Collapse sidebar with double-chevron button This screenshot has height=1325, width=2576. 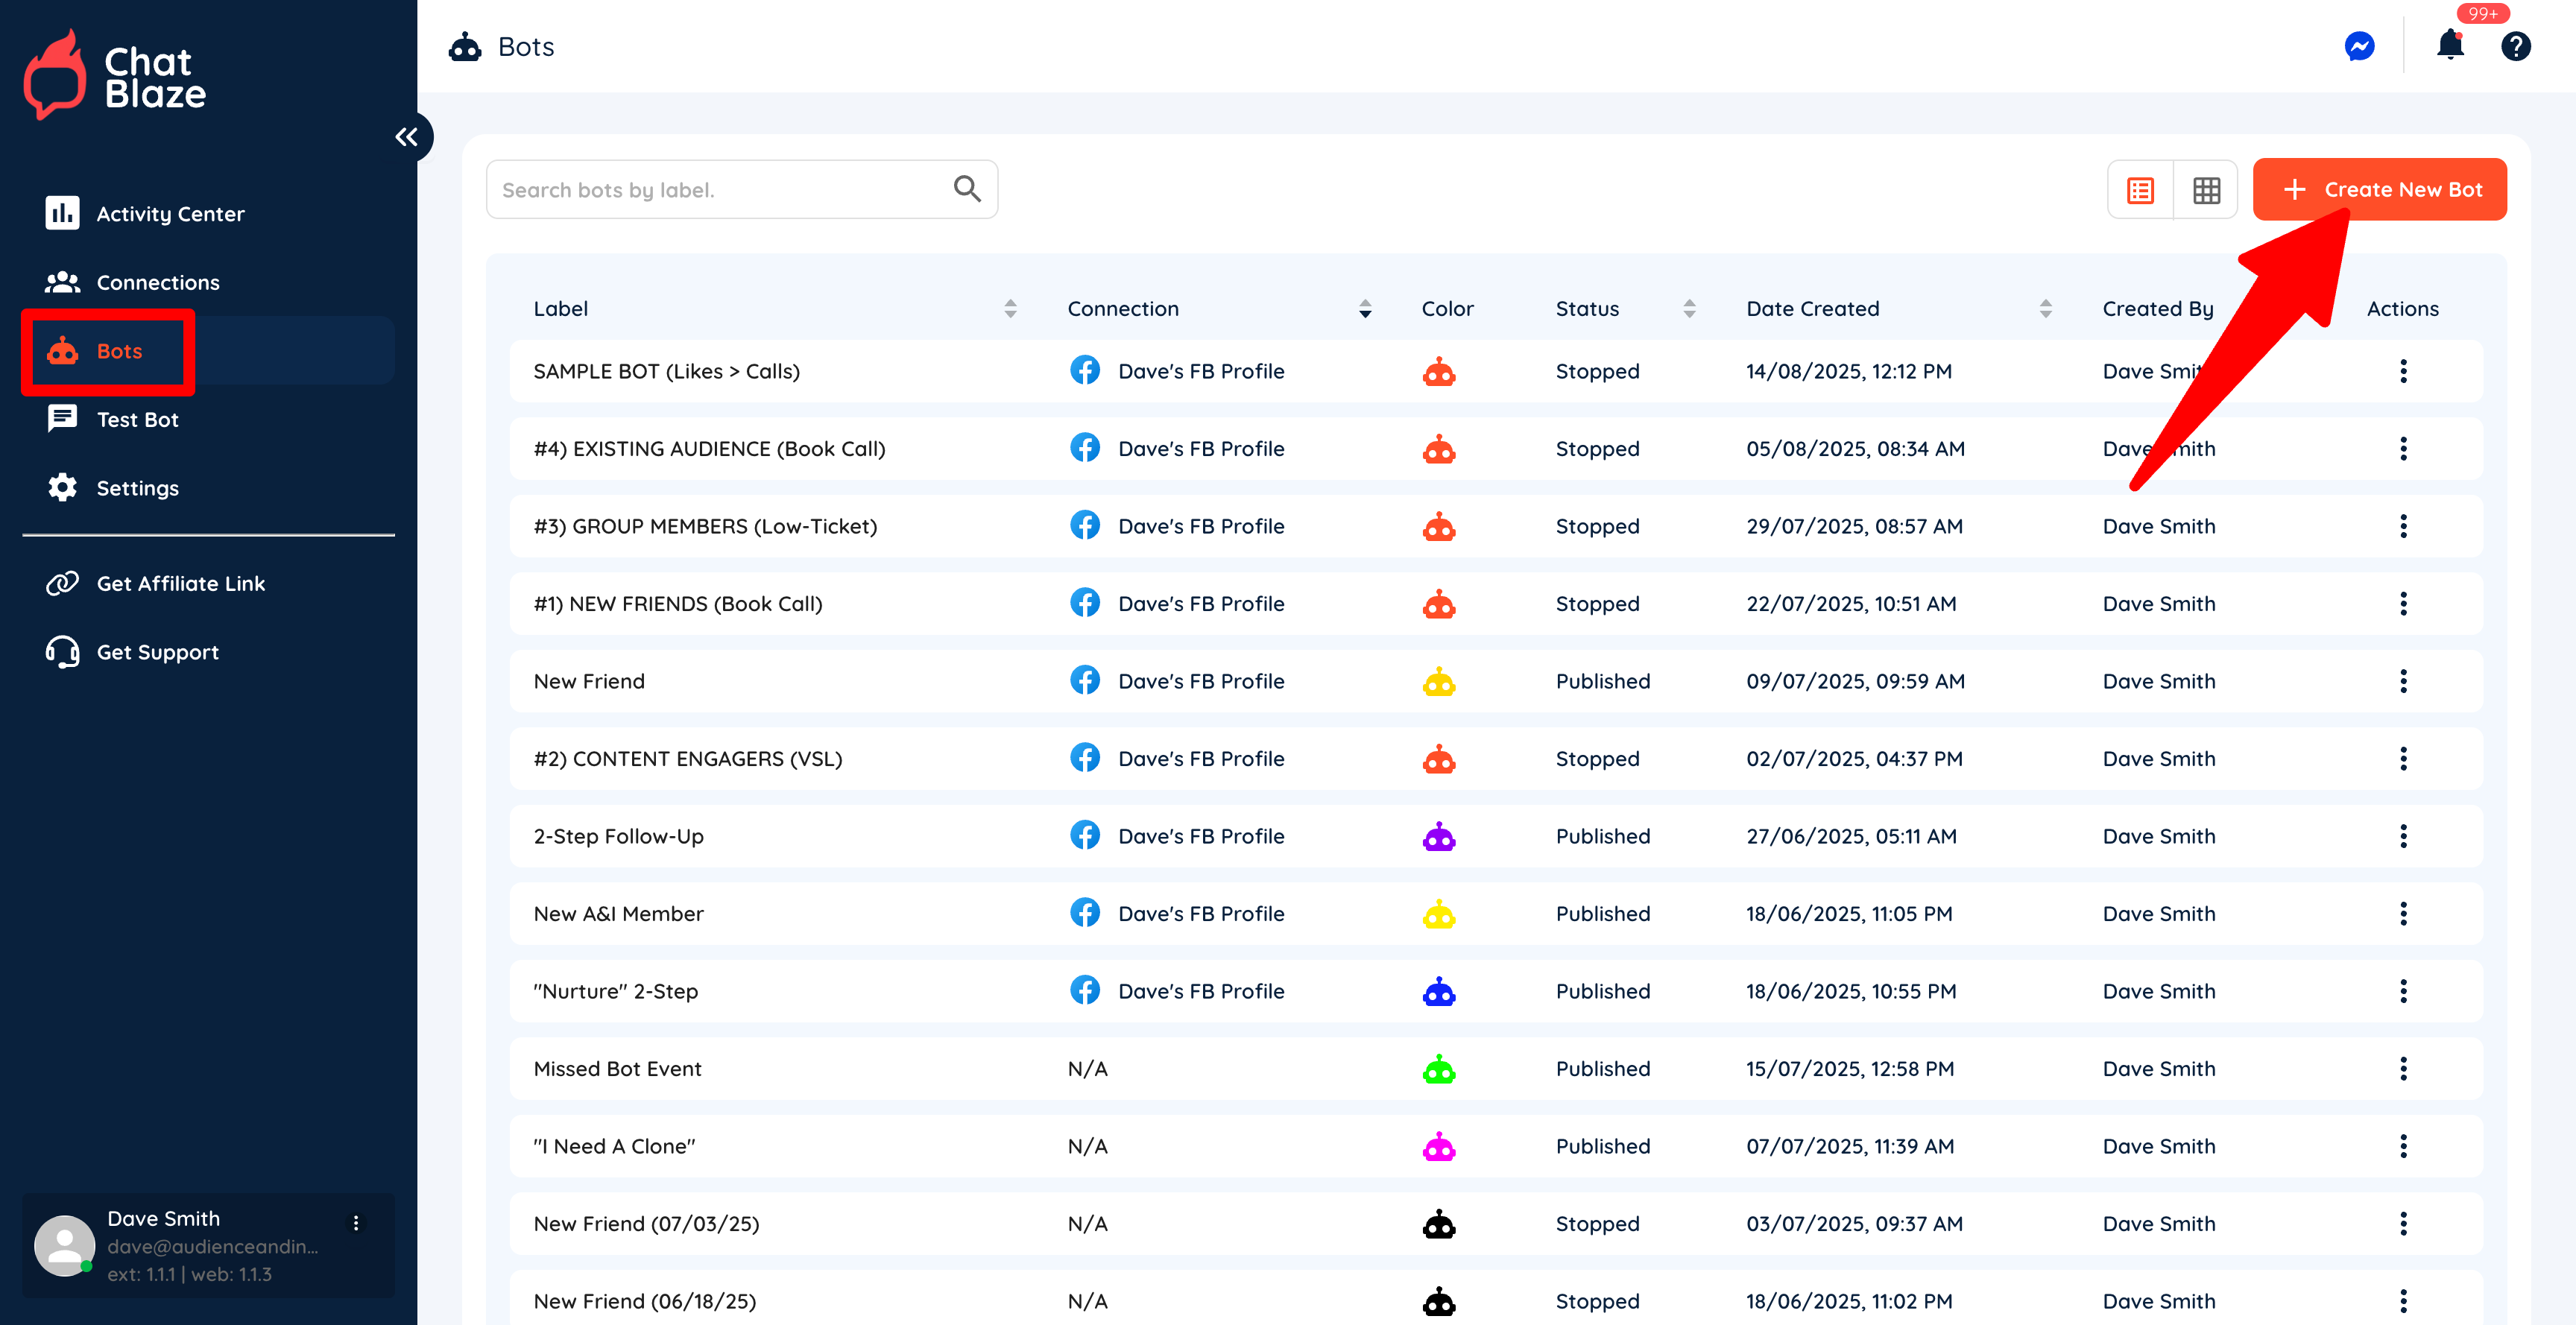click(406, 137)
